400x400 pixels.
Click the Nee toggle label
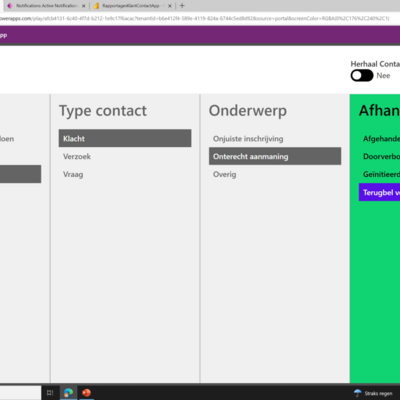point(383,76)
